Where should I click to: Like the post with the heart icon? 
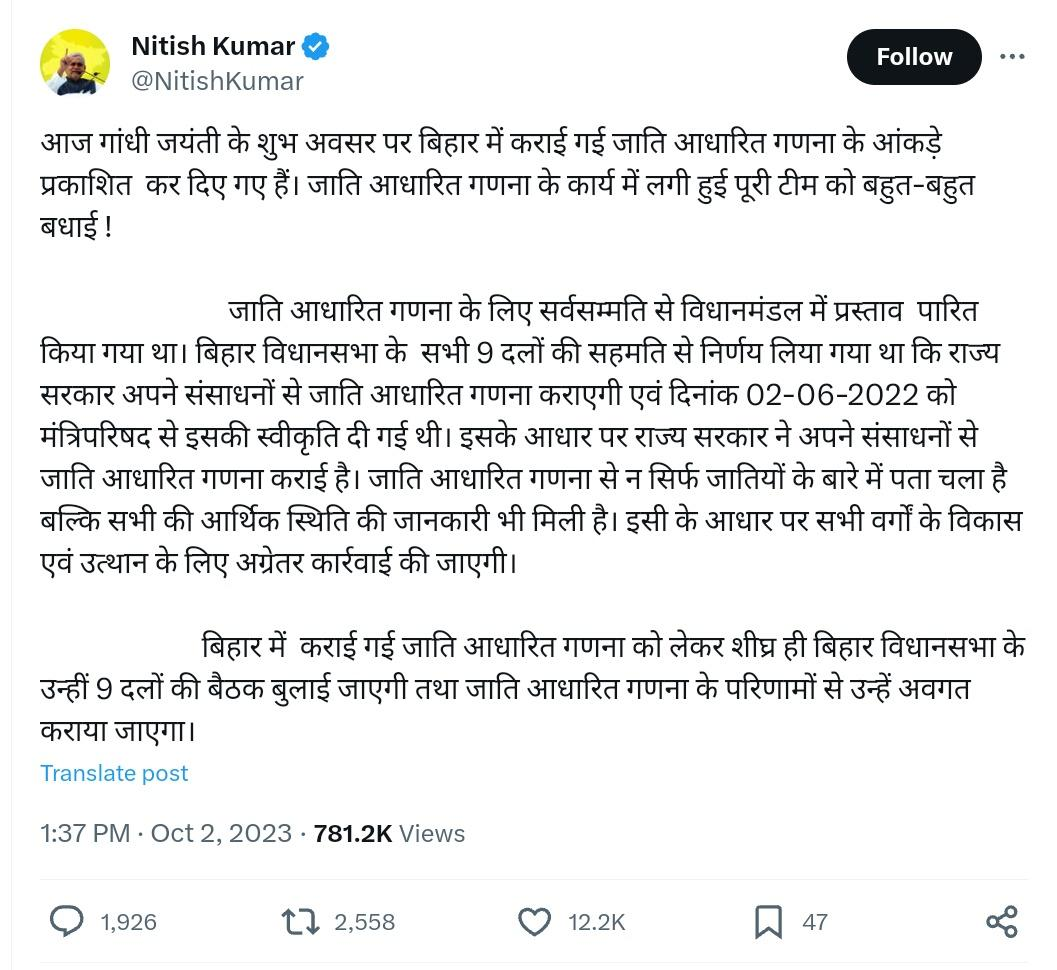coord(535,921)
